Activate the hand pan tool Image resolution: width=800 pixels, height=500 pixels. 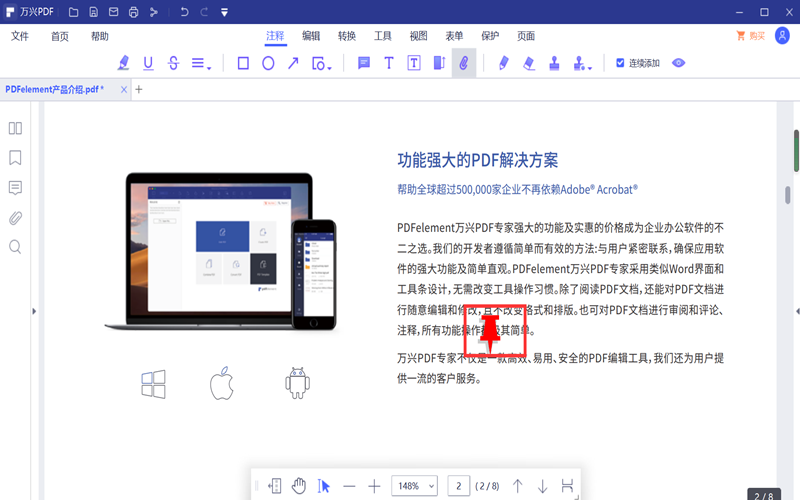point(299,486)
